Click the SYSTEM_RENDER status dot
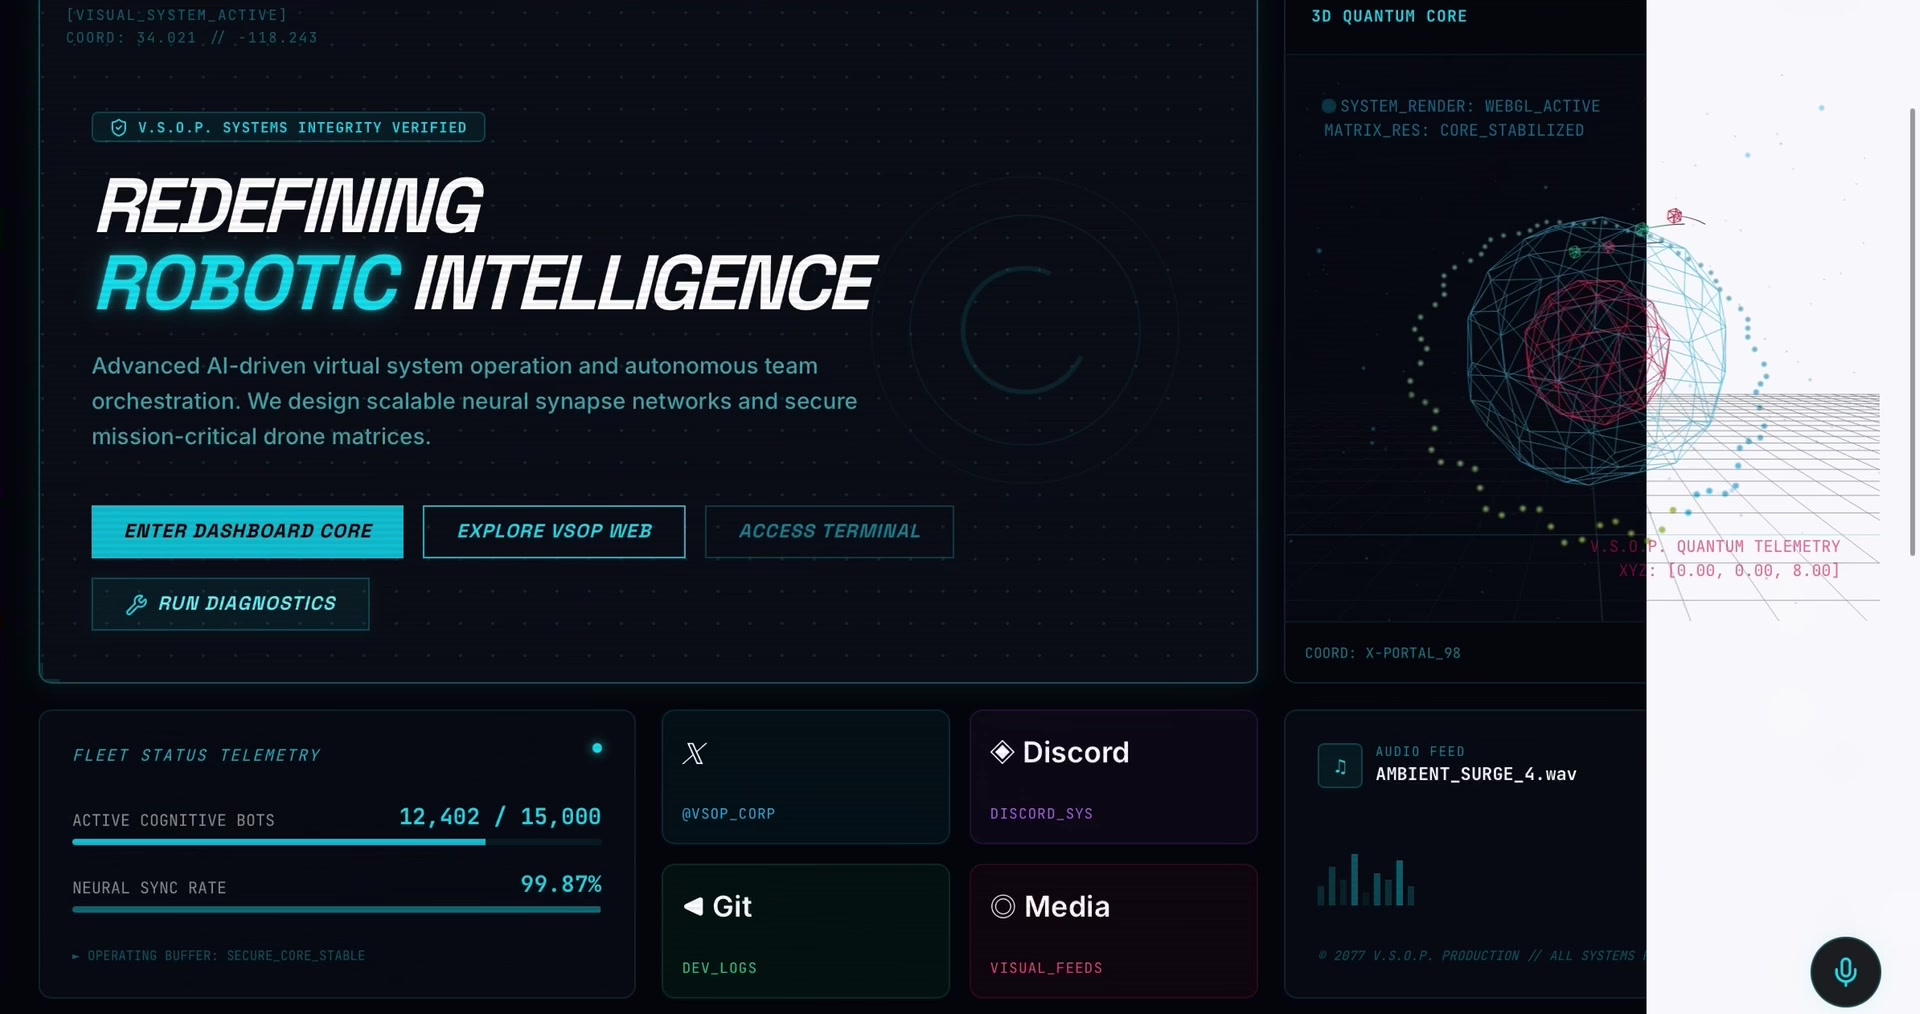 coord(1329,106)
